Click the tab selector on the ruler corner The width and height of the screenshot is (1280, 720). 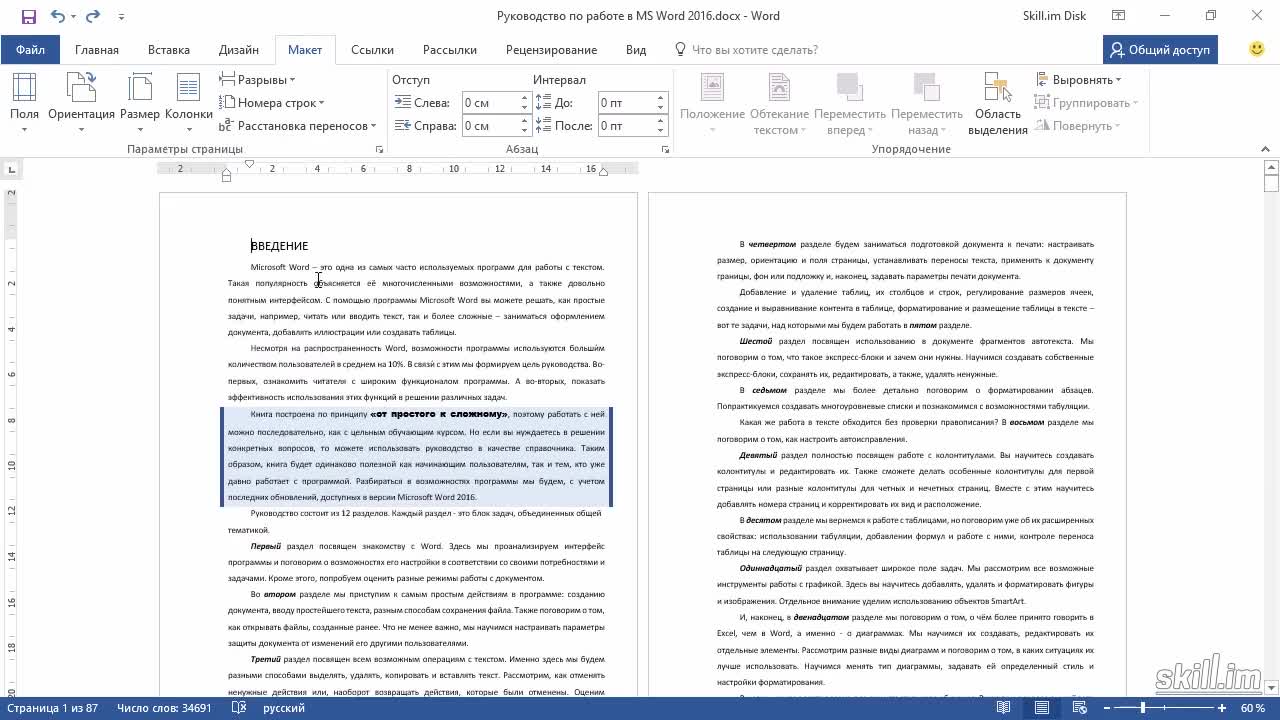click(10, 170)
